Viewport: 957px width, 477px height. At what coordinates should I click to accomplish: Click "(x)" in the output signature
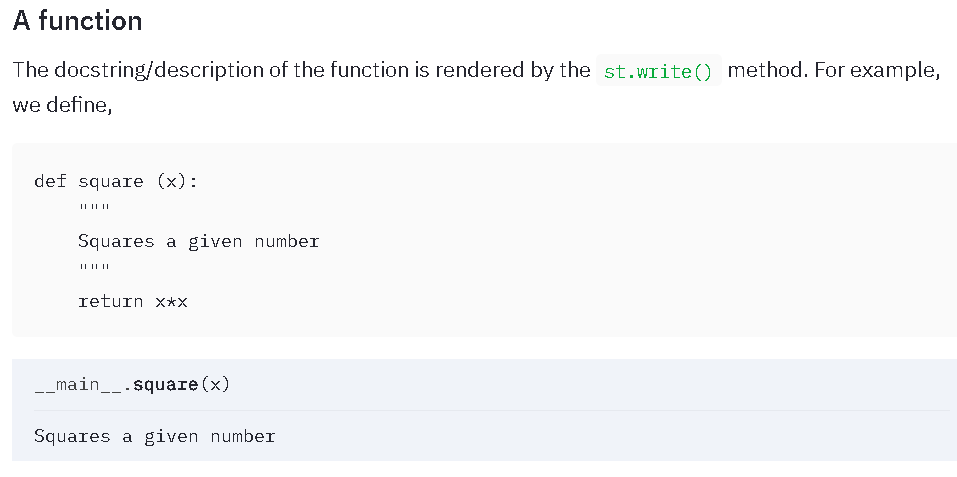click(x=214, y=385)
